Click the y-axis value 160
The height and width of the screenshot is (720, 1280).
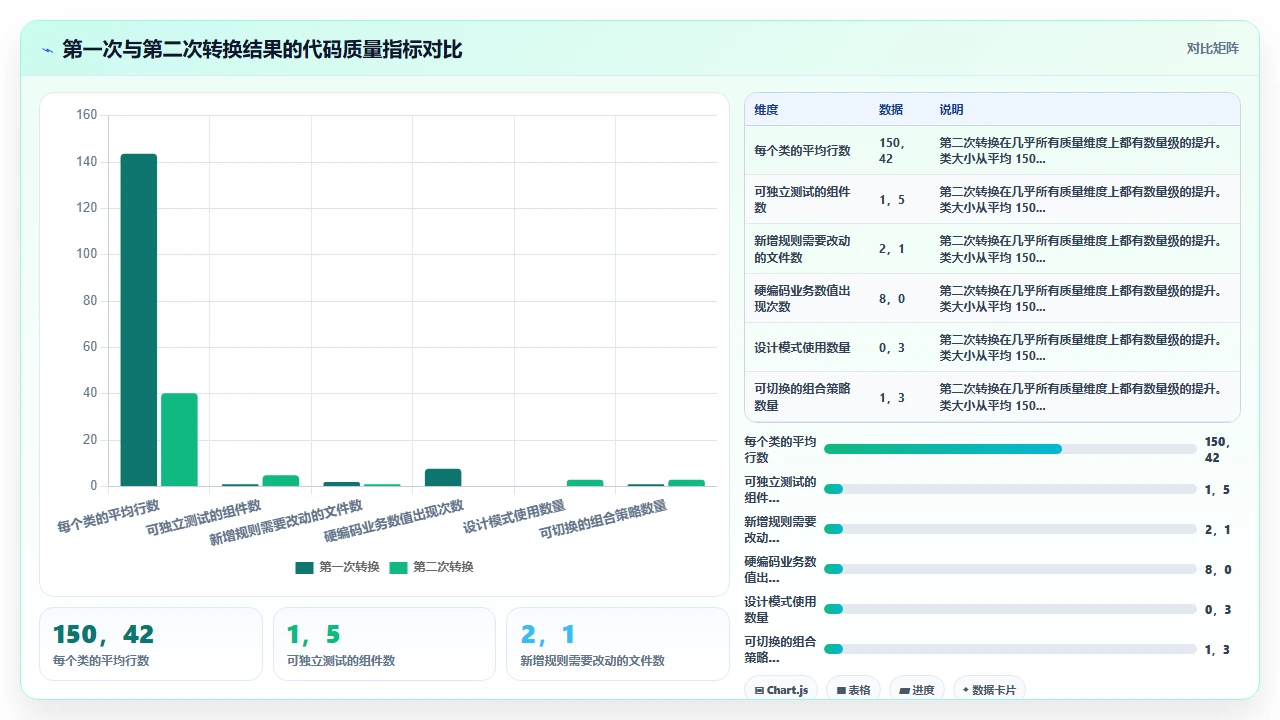[x=87, y=115]
